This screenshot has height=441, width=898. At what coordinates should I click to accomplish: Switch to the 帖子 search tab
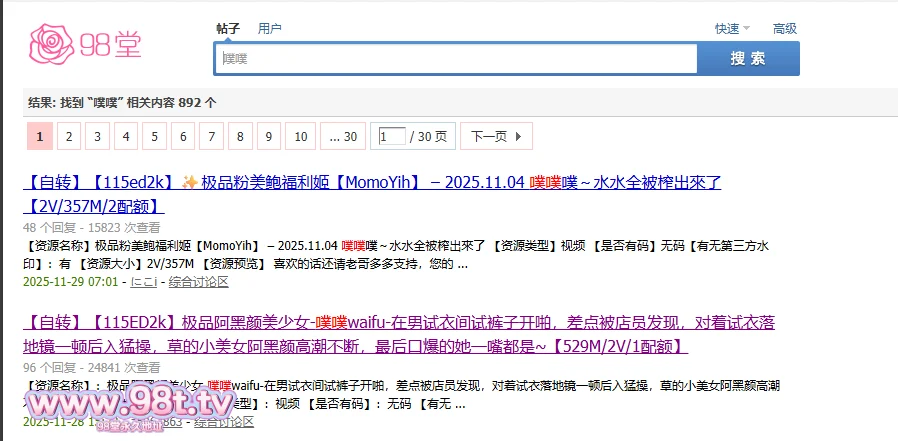click(228, 29)
